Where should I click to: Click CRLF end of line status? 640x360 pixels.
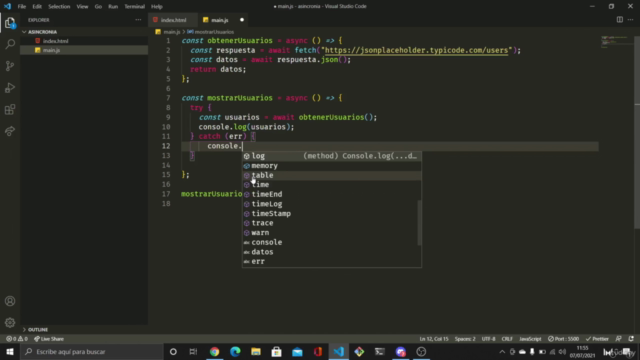coord(507,339)
